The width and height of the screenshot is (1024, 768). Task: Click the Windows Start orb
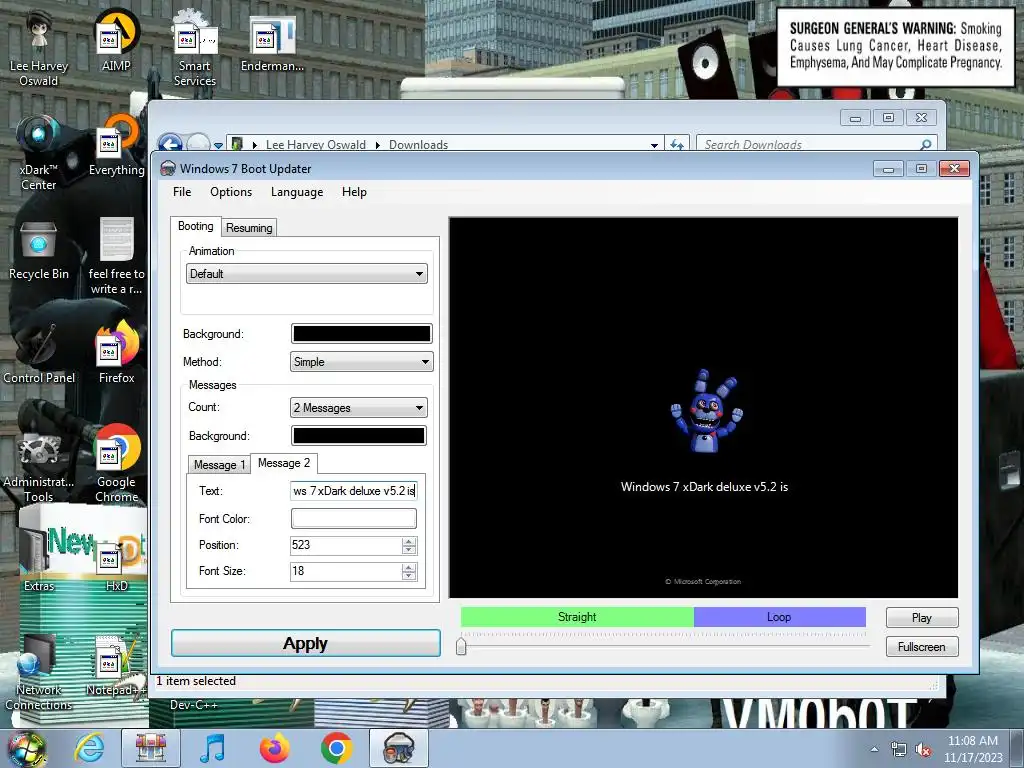click(26, 748)
